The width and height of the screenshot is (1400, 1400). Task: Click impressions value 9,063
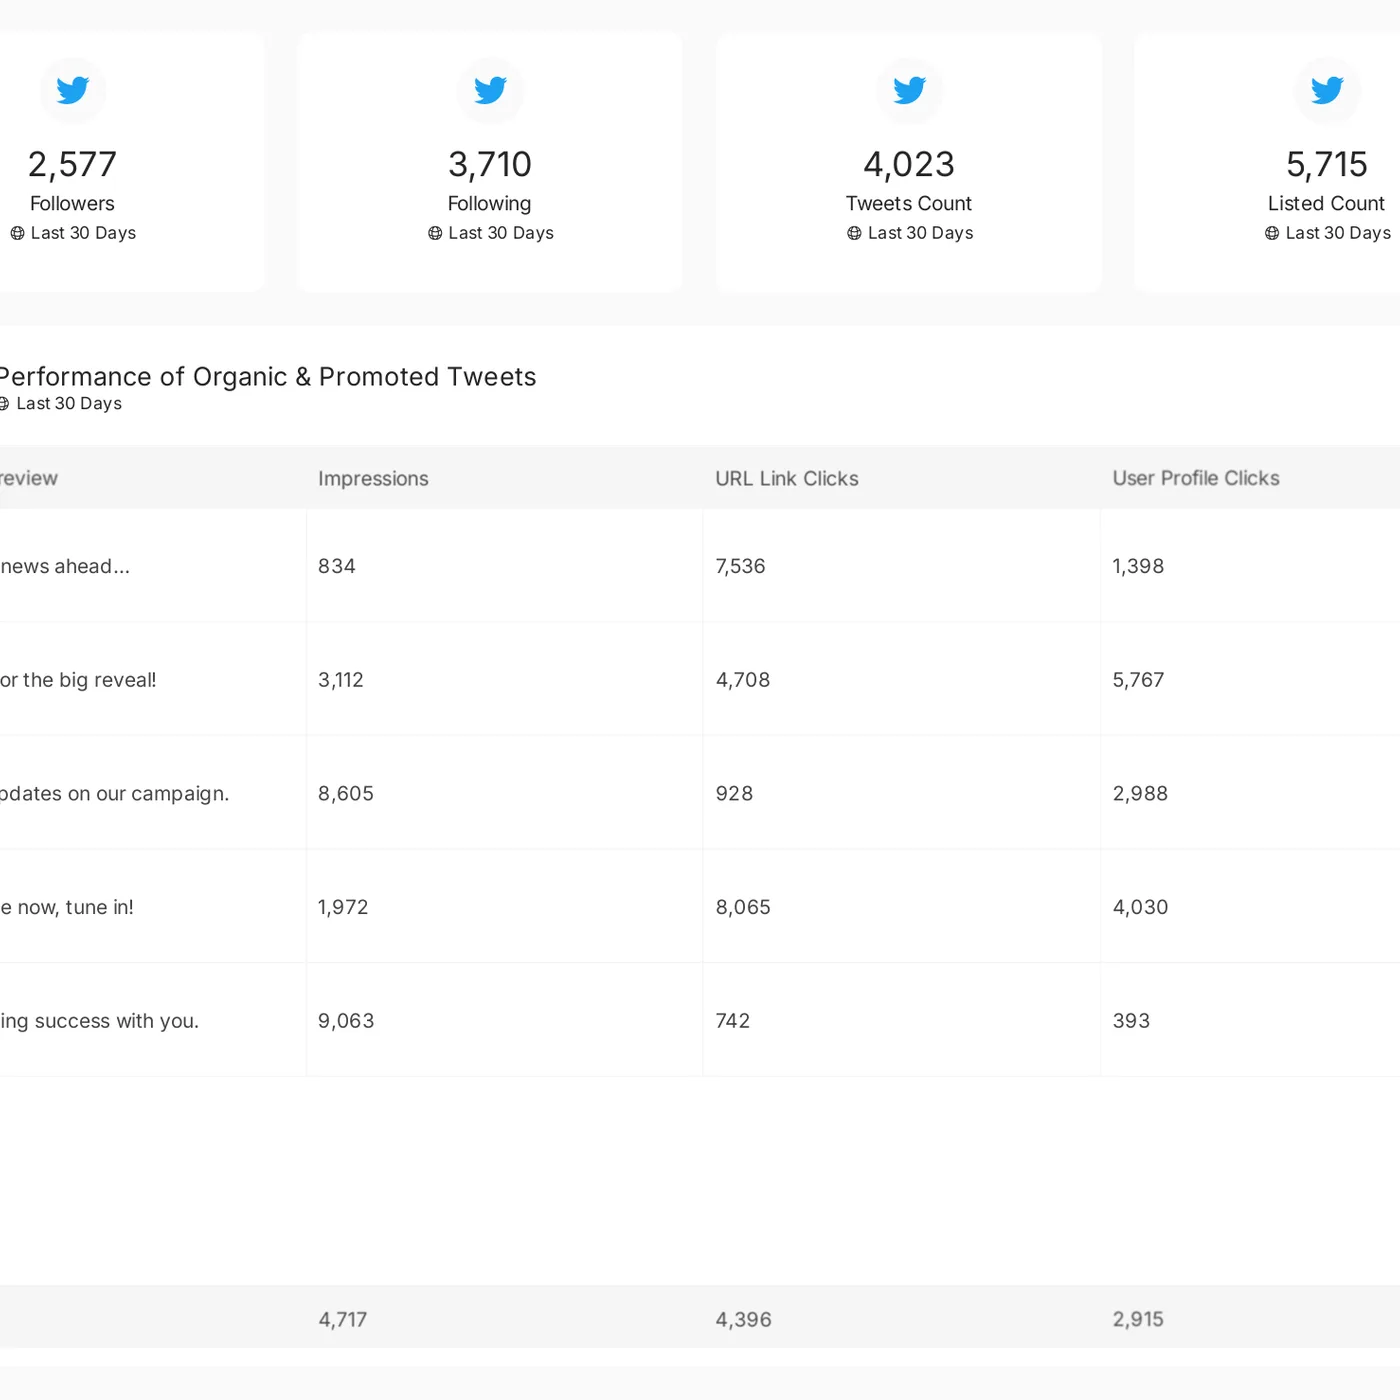[346, 1021]
